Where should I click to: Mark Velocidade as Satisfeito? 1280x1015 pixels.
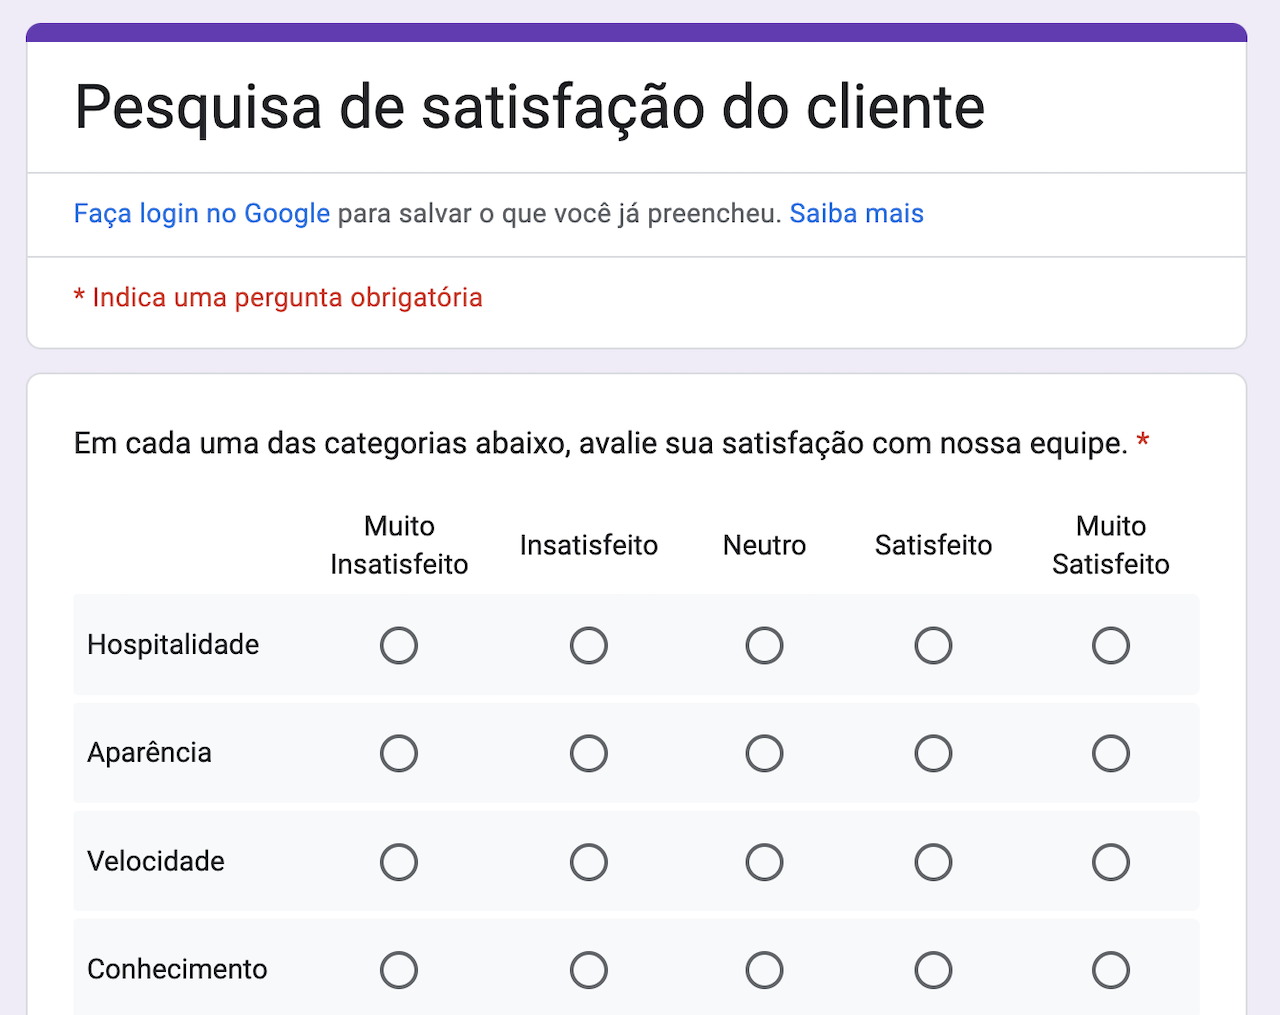[x=933, y=862]
